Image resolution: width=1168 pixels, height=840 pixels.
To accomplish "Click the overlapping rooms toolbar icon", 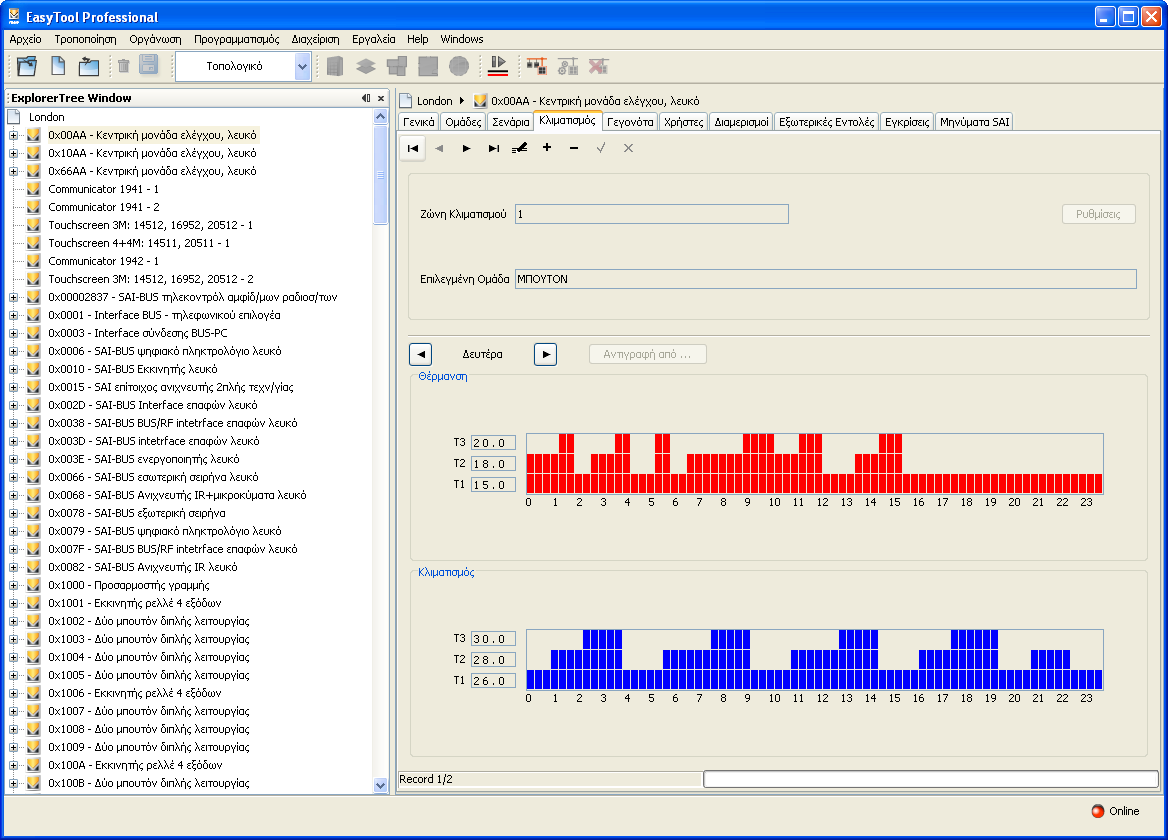I will [x=397, y=66].
